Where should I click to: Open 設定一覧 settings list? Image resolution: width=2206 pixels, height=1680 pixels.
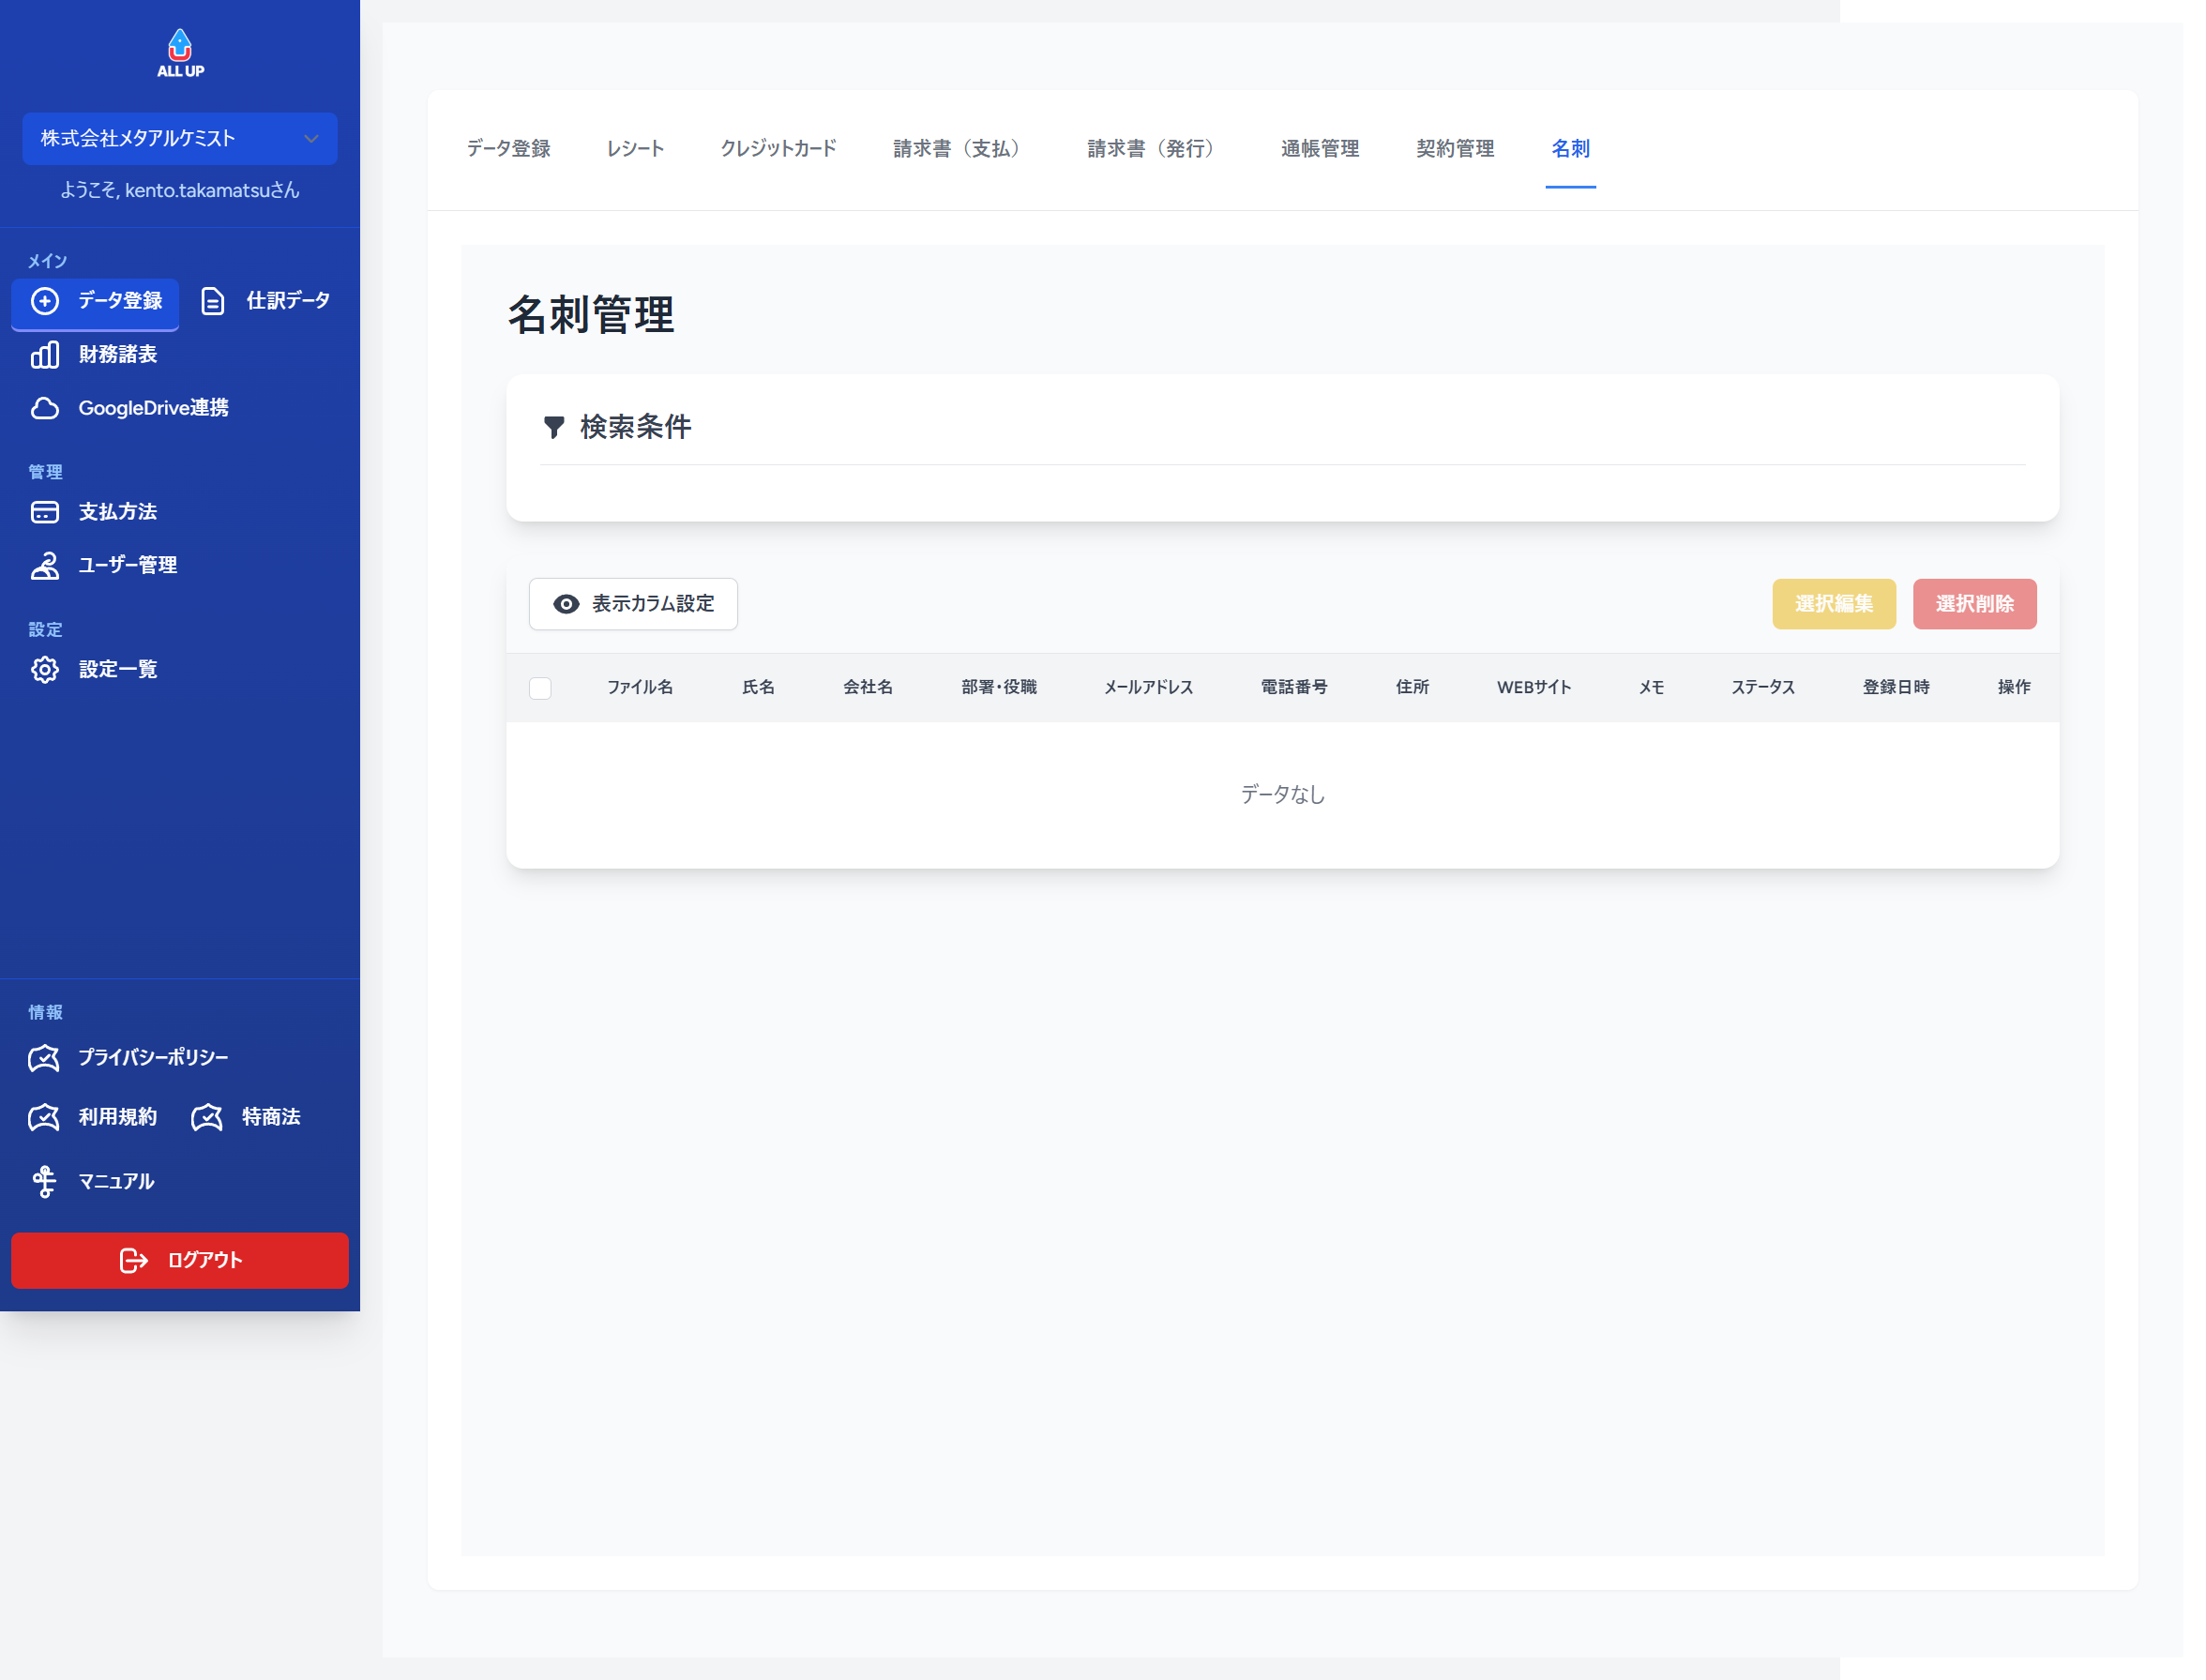tap(94, 669)
